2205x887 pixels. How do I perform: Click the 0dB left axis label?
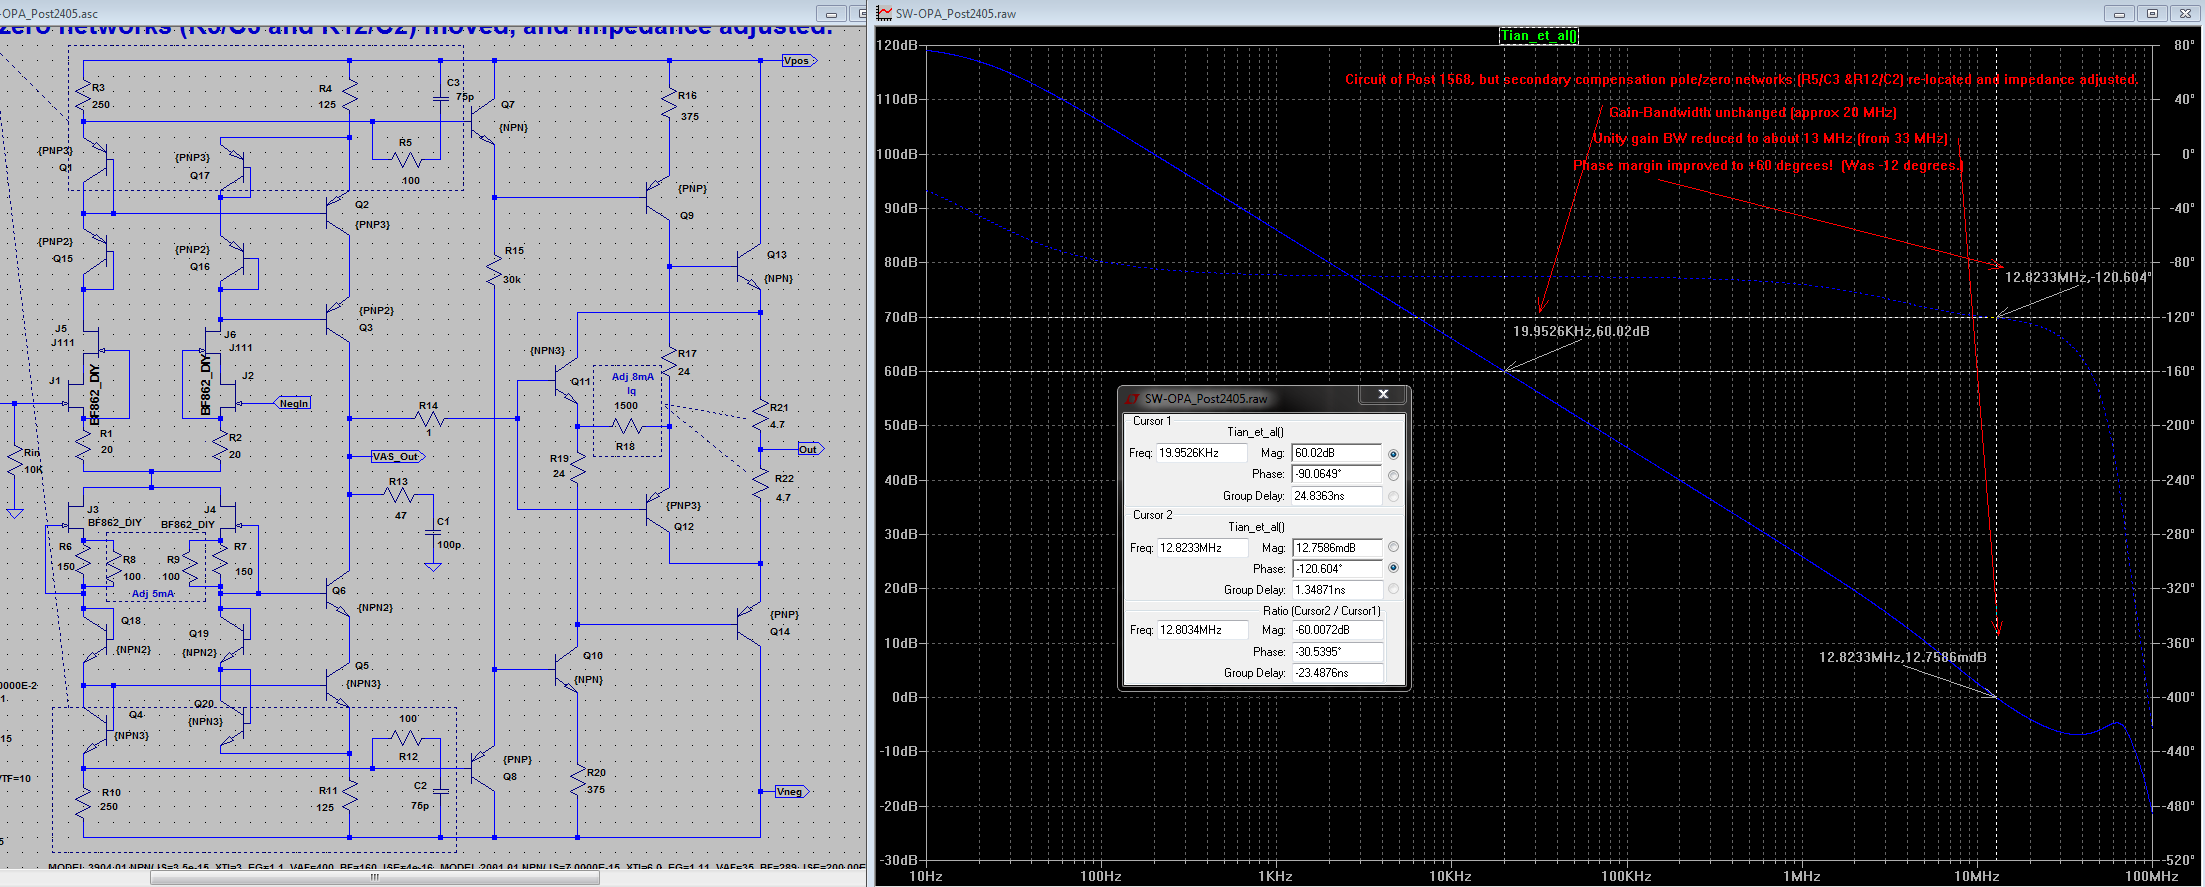pos(904,697)
